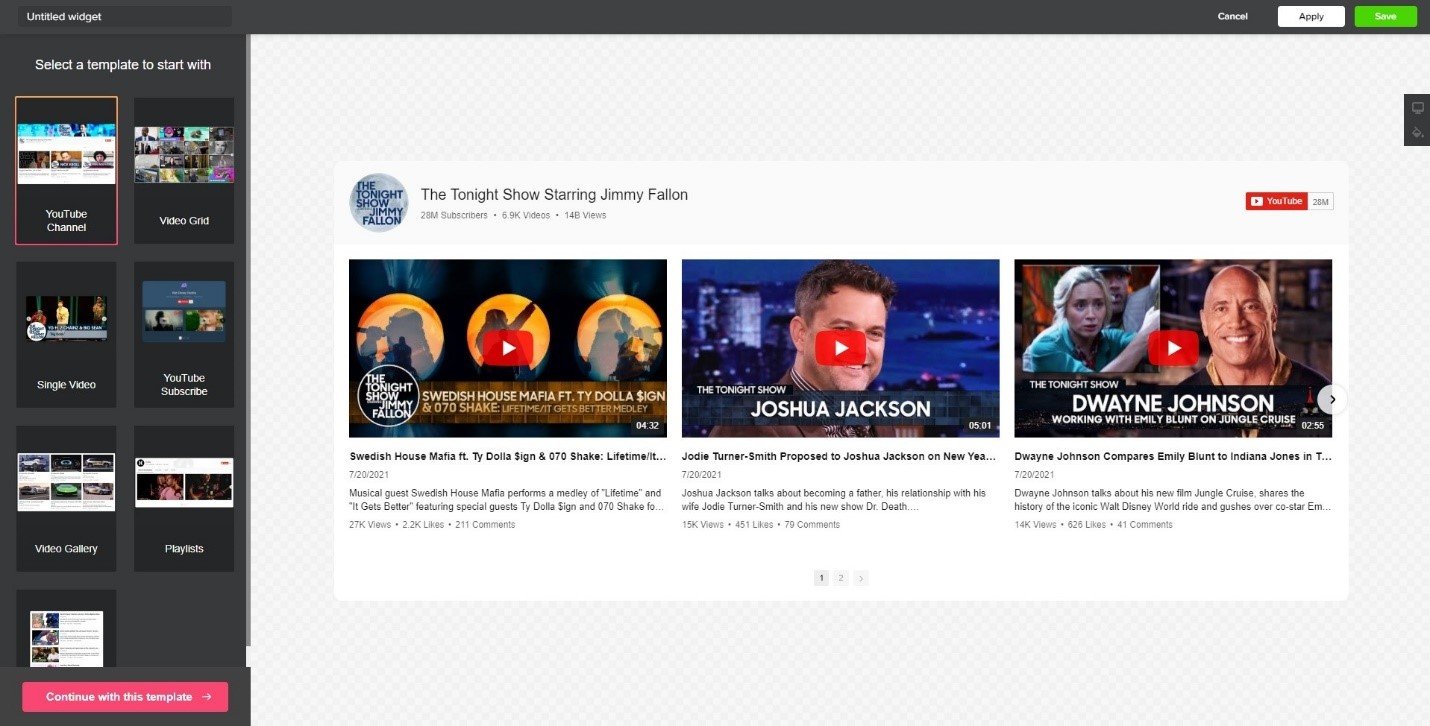Image resolution: width=1430 pixels, height=726 pixels.
Task: Edit the Untitled widget name field
Action: pyautogui.click(x=120, y=16)
